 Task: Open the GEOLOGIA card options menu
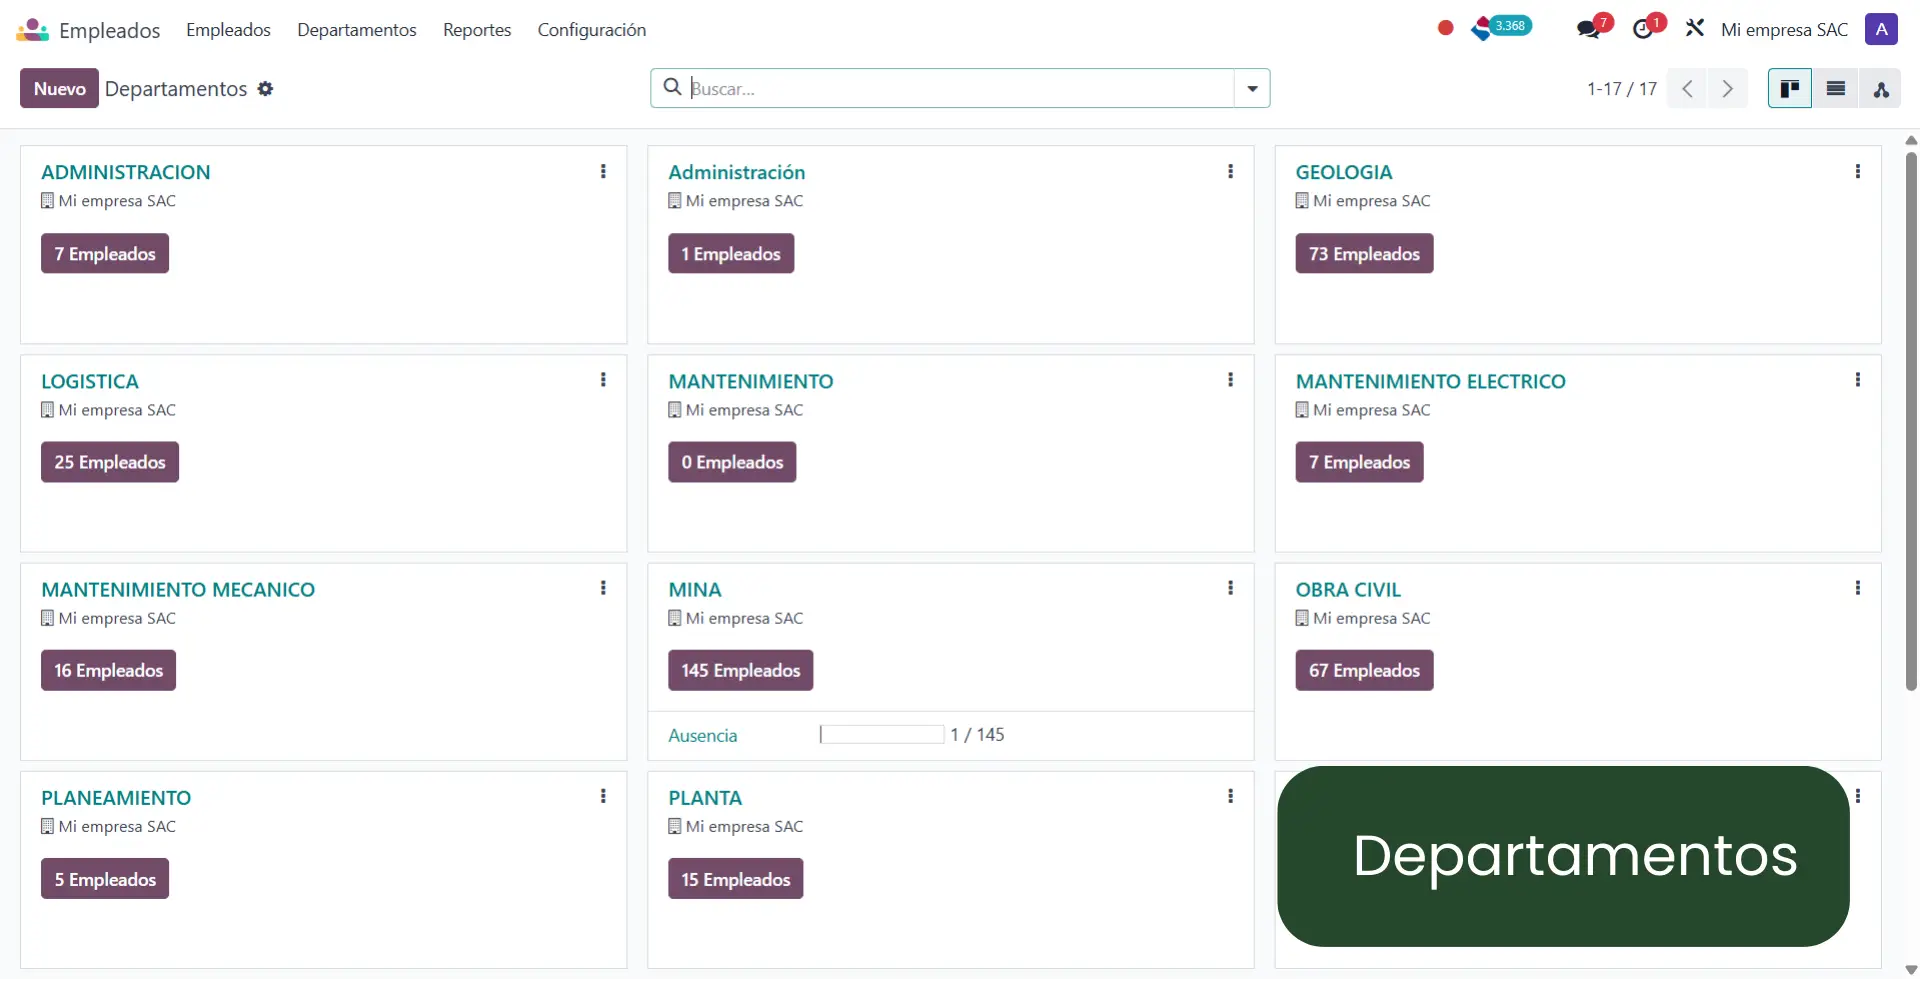(1859, 171)
